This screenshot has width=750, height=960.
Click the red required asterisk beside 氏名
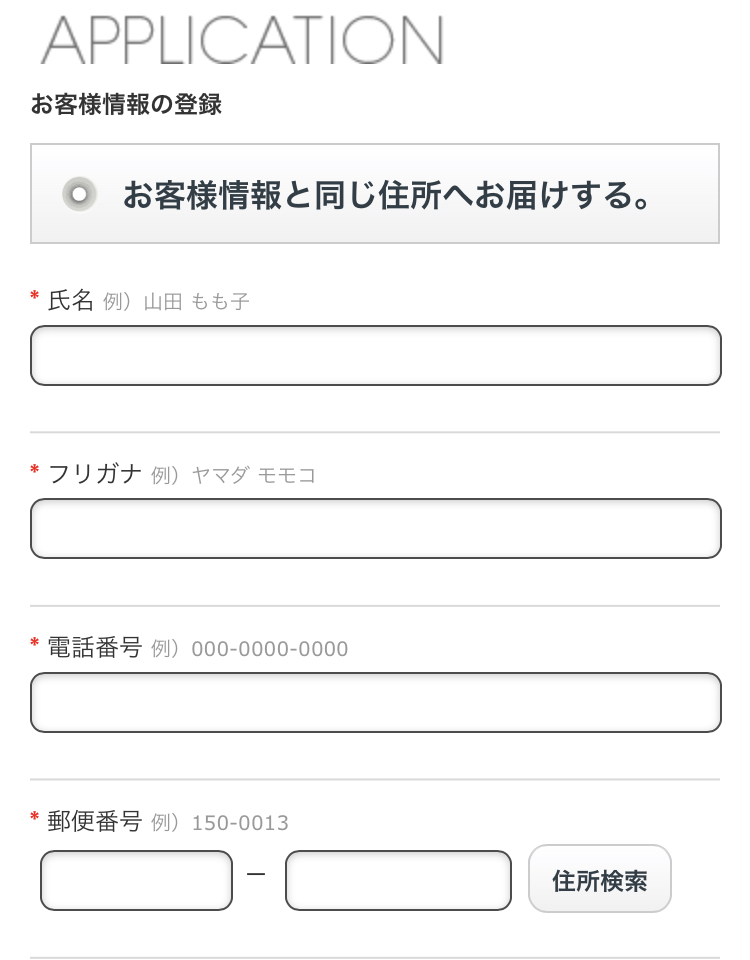[x=35, y=296]
